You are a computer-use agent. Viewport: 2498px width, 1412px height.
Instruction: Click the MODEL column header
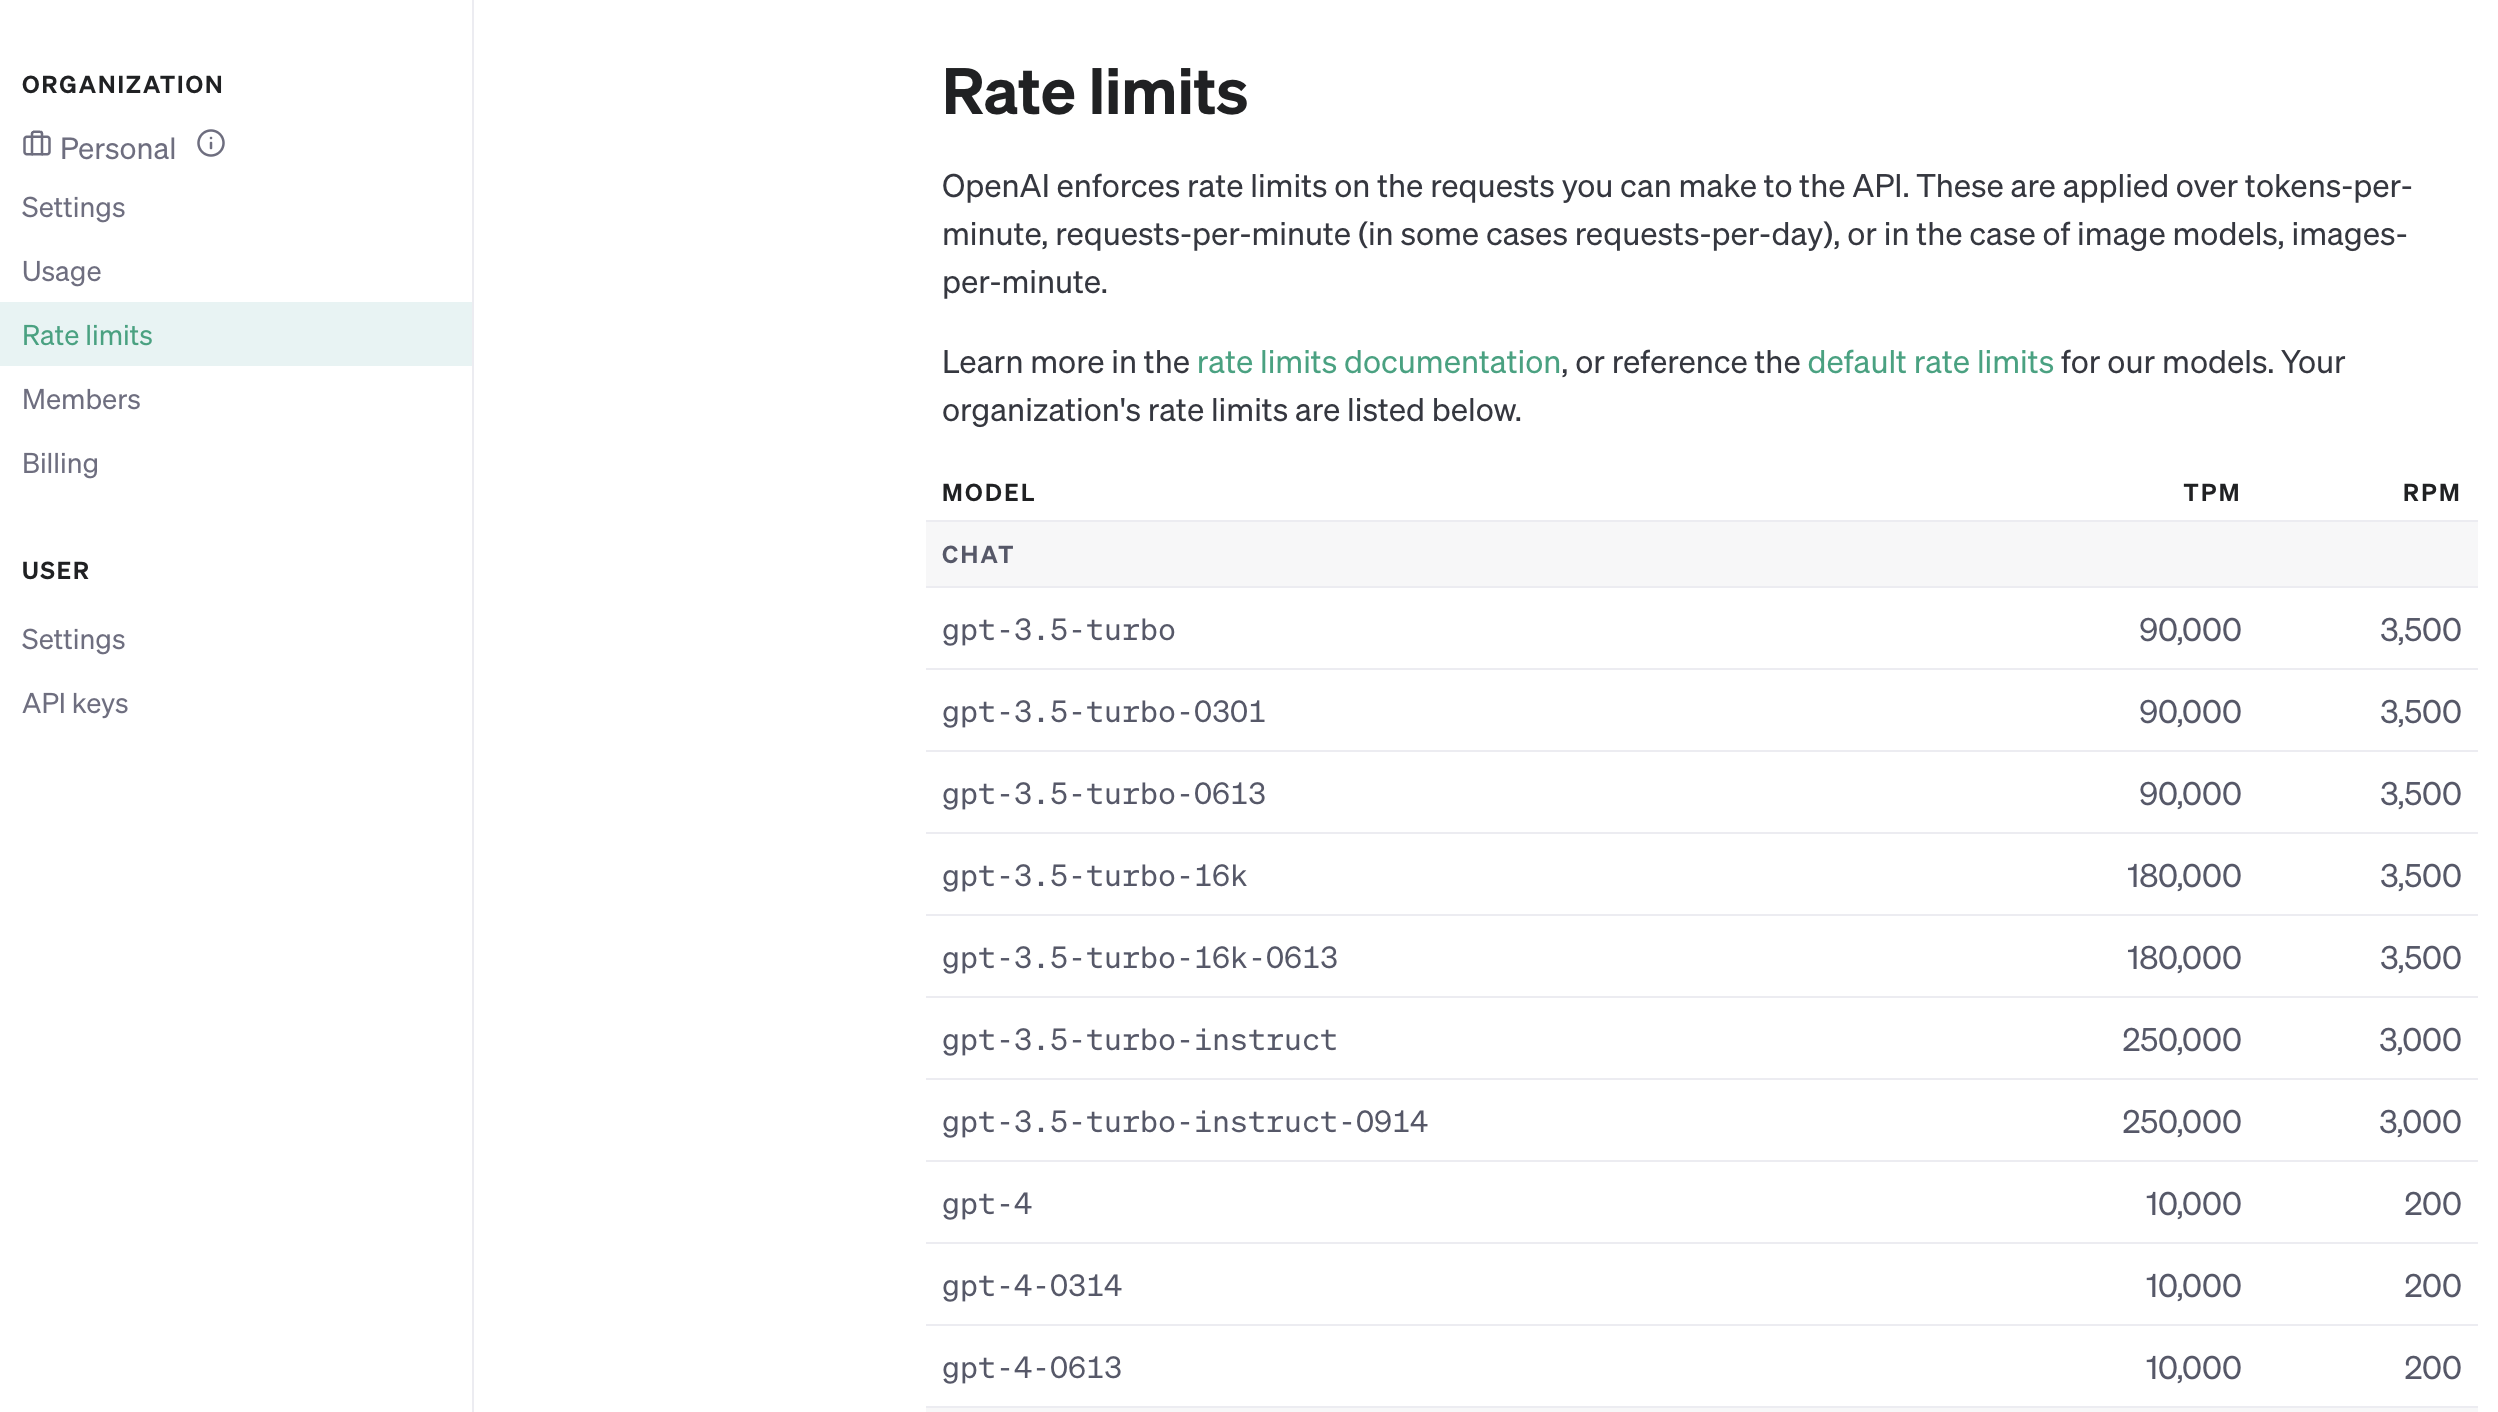coord(988,493)
